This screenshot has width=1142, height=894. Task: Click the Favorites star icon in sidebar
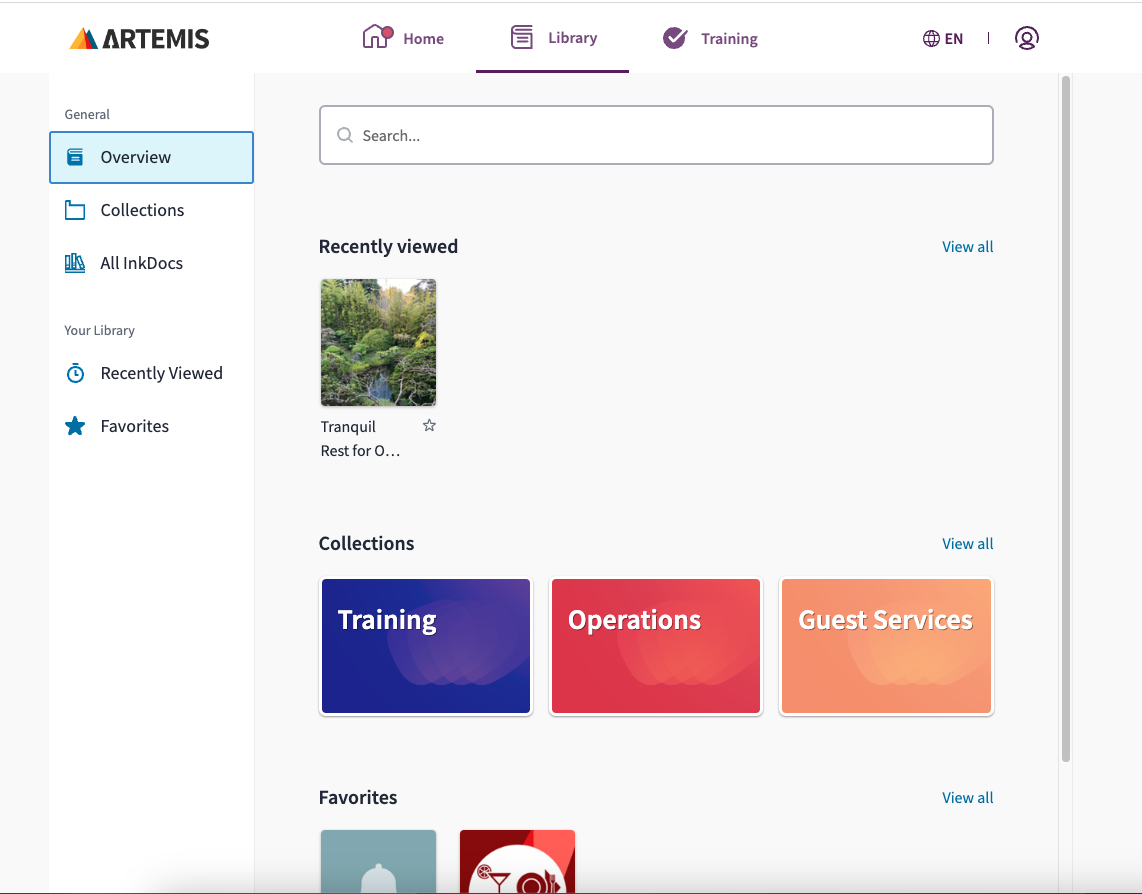[x=75, y=426]
